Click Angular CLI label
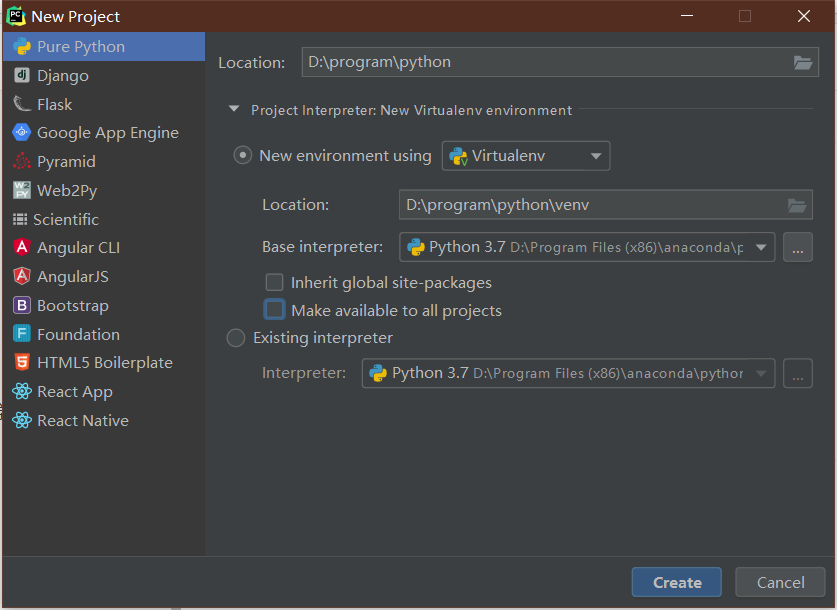 (78, 248)
